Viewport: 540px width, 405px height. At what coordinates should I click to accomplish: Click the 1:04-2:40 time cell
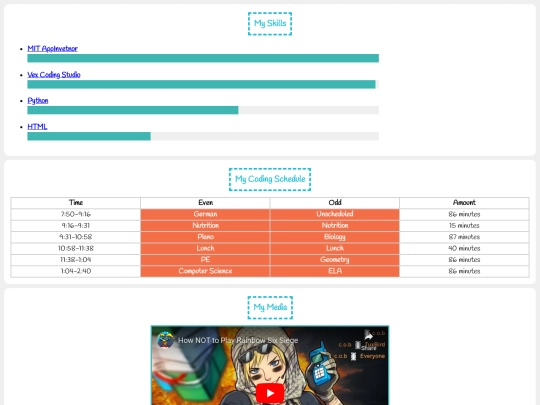point(76,271)
